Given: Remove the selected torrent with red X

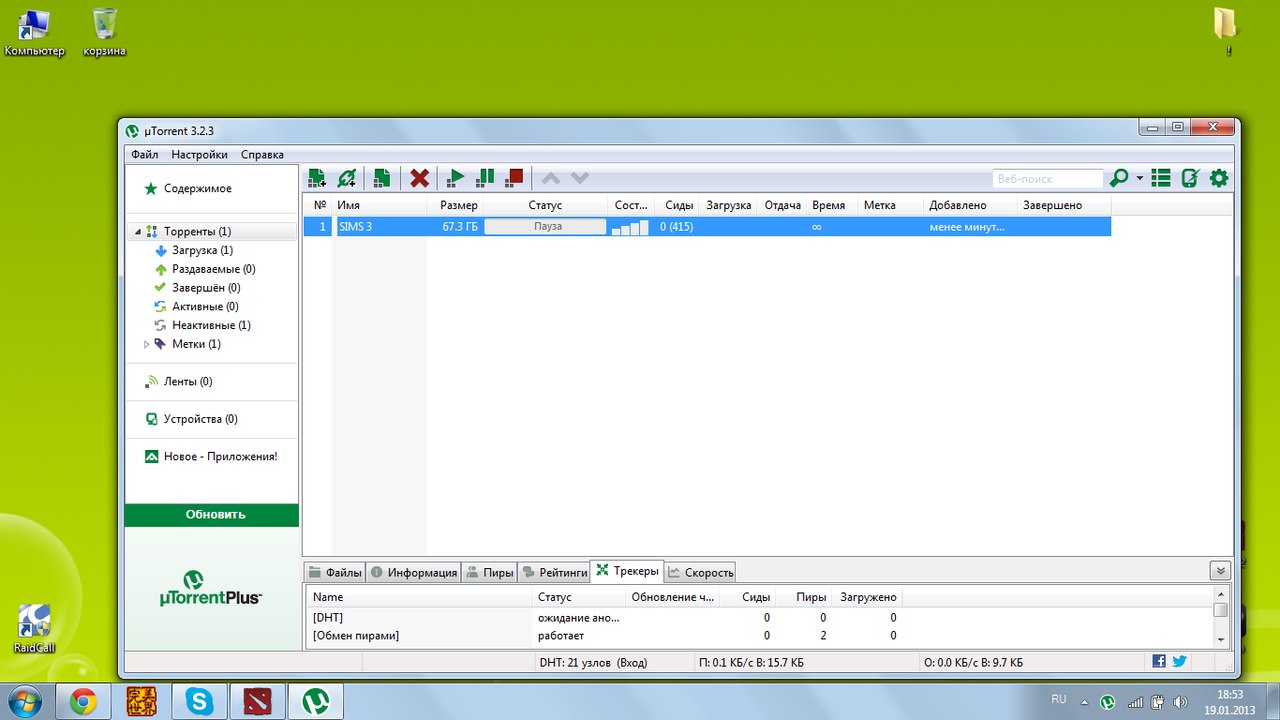Looking at the screenshot, I should click(x=420, y=178).
